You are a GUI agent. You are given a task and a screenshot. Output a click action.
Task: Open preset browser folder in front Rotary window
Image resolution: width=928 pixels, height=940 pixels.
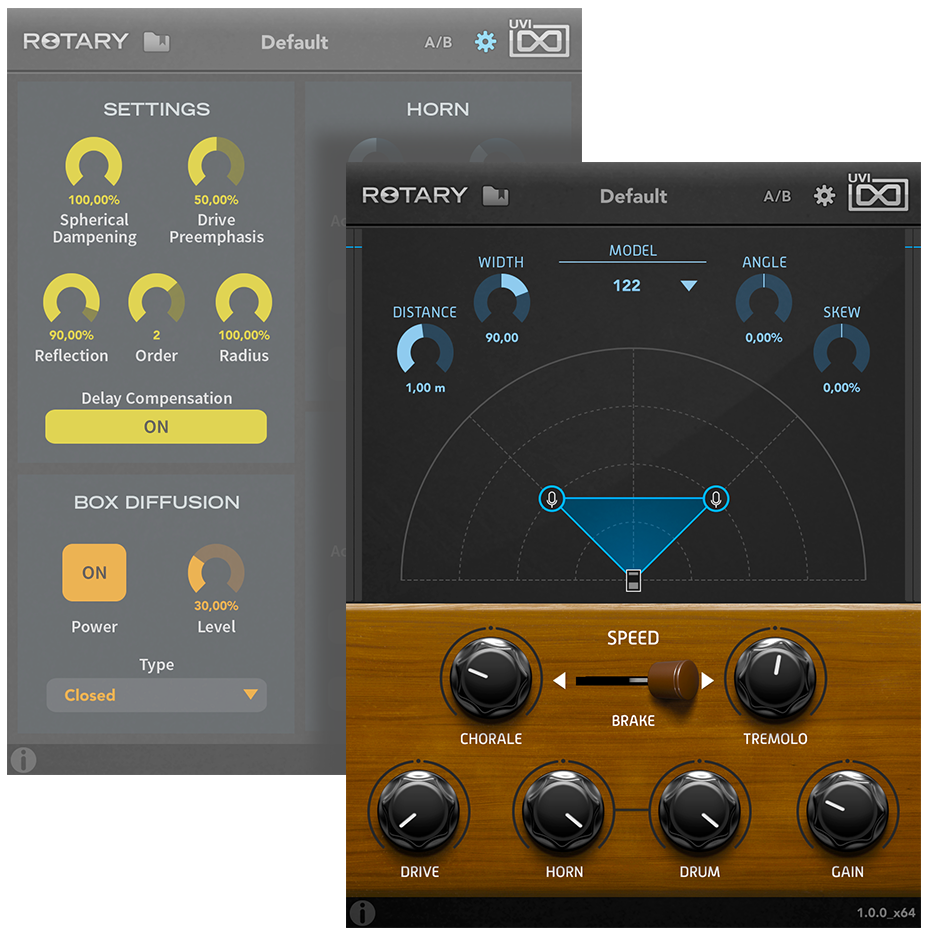[496, 195]
